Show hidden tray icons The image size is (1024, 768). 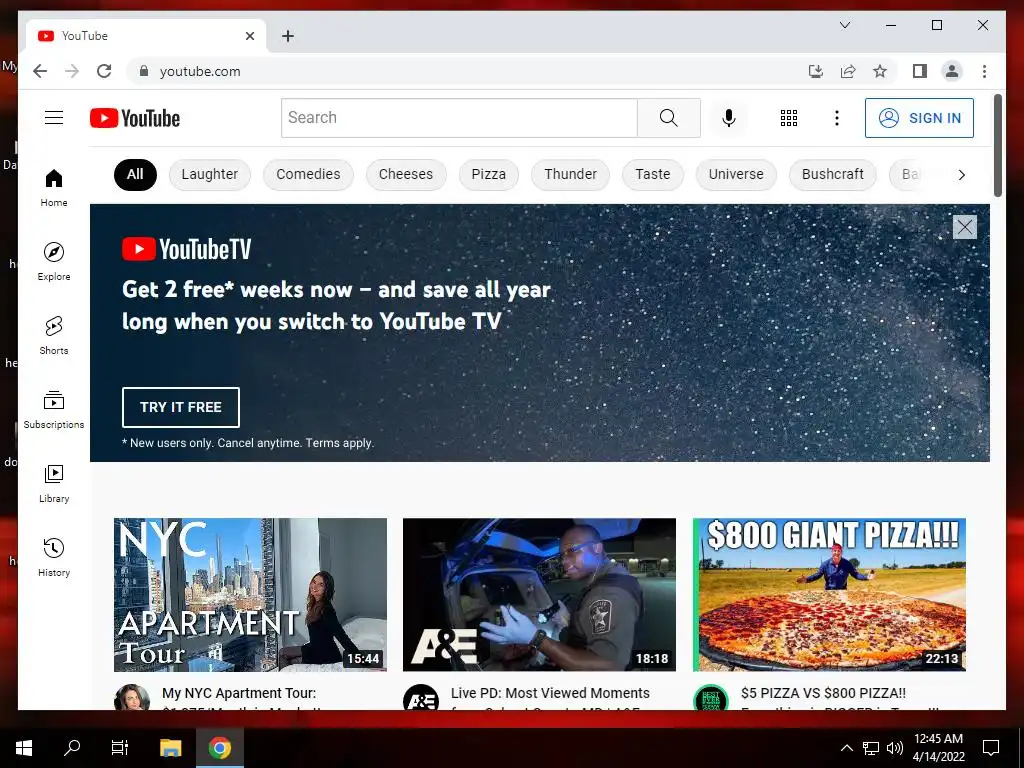coord(846,748)
